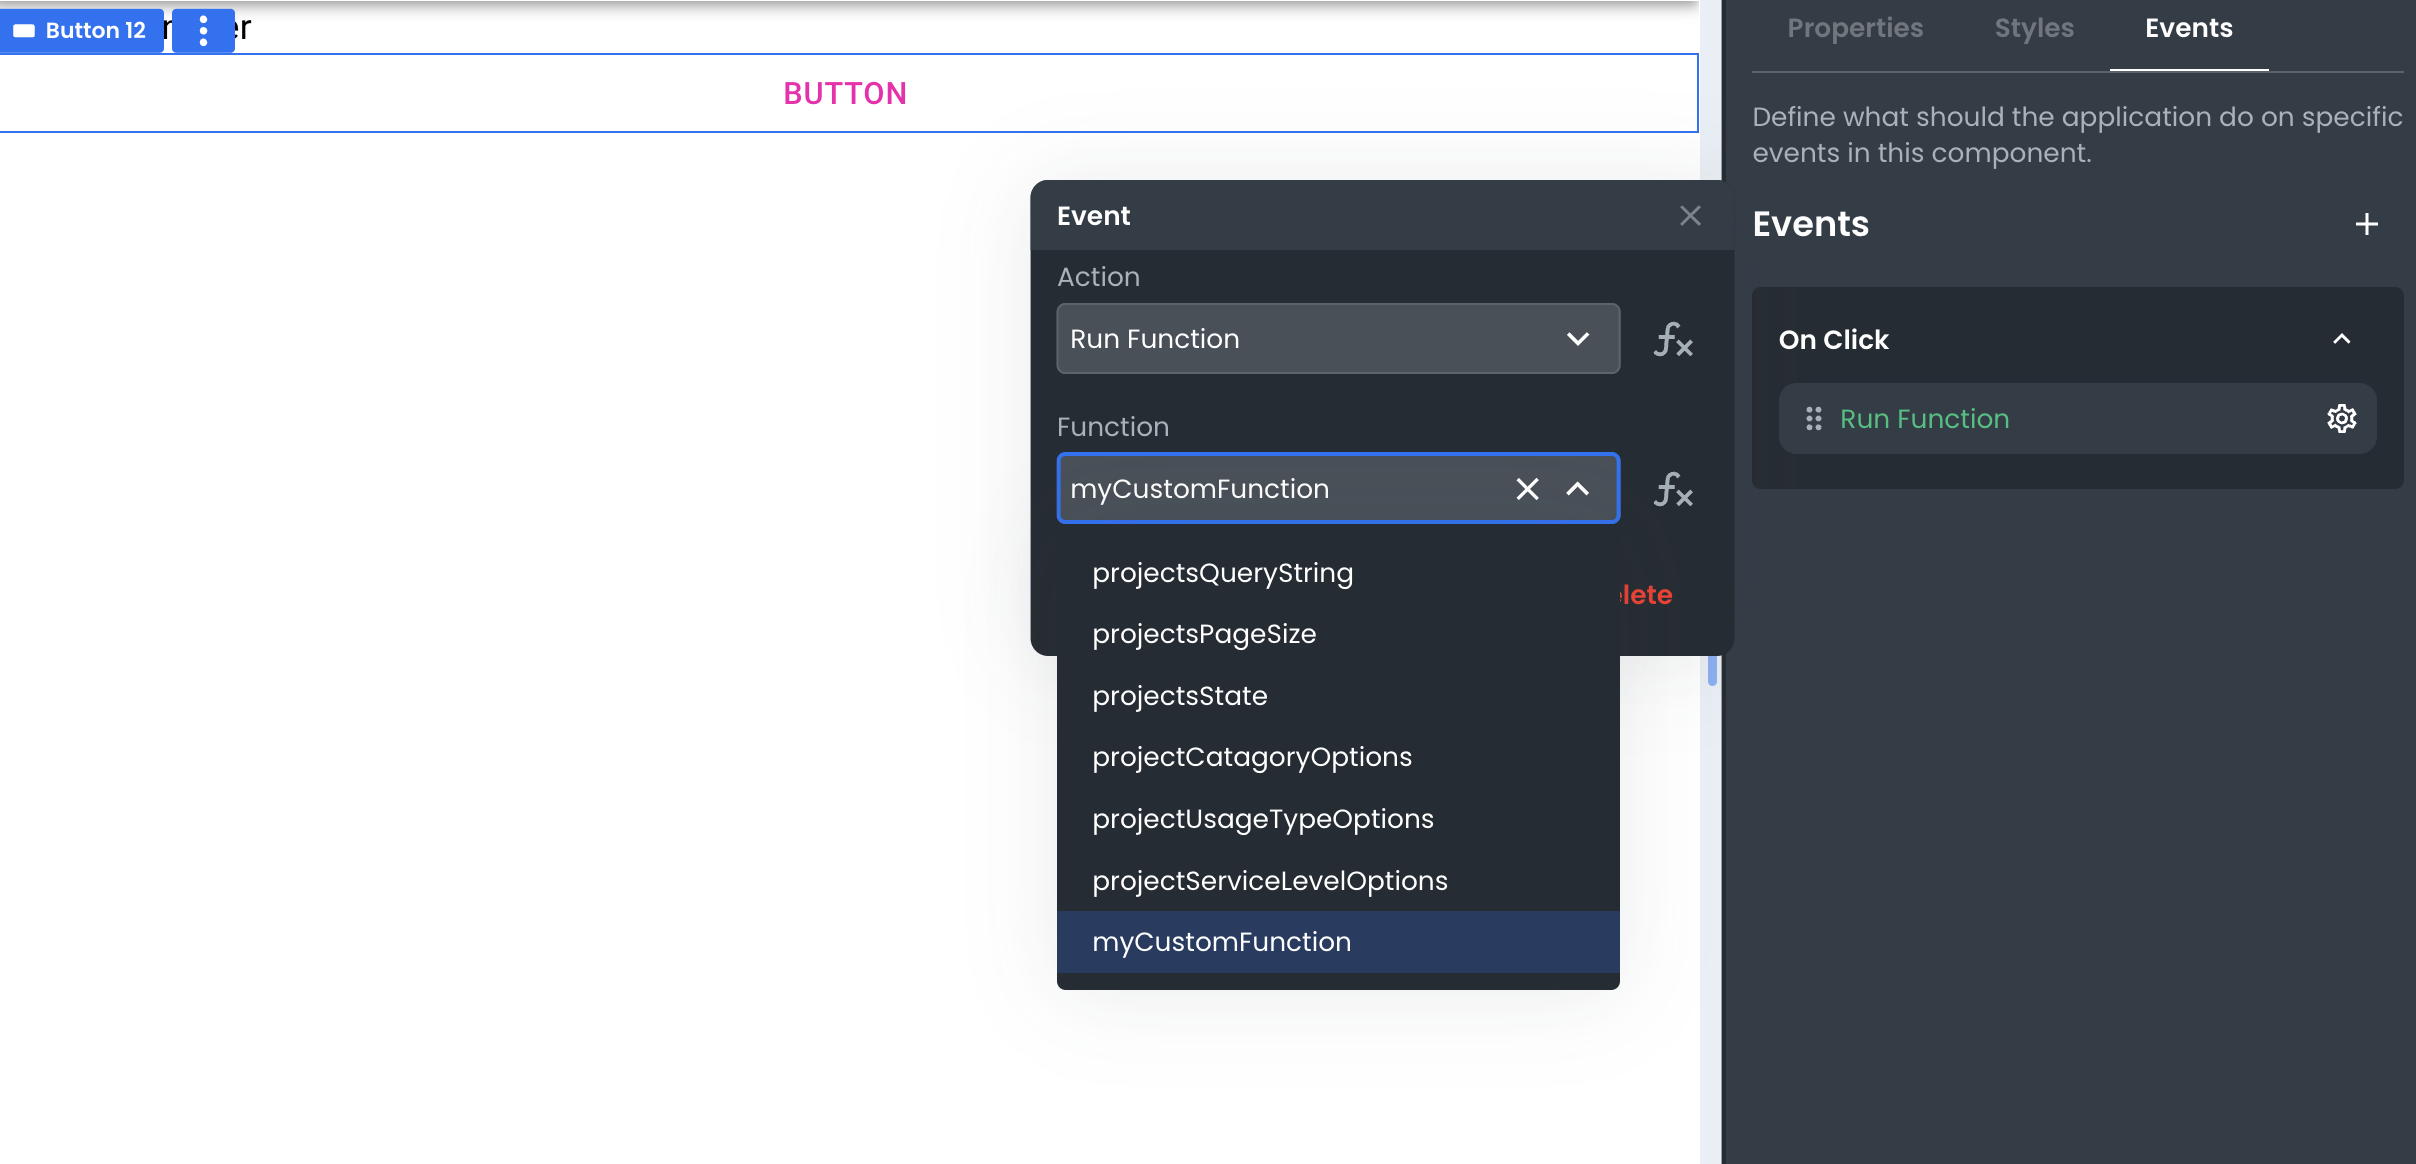Screen dimensions: 2416x1164
Task: Expand the Function dropdown chevron
Action: coord(1578,489)
